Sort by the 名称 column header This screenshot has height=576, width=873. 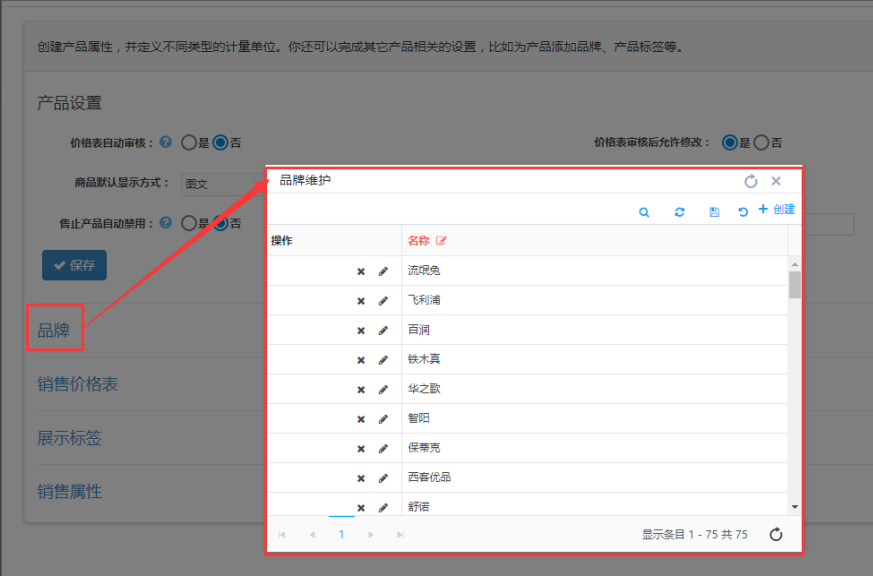tap(418, 241)
